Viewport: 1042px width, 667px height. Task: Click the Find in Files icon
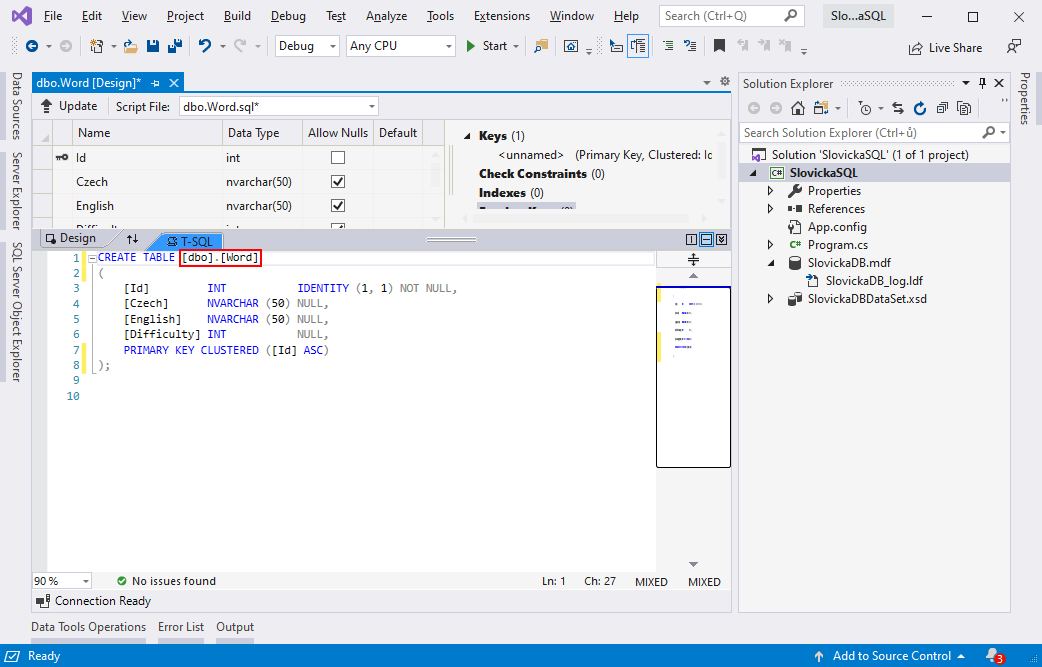click(x=542, y=46)
